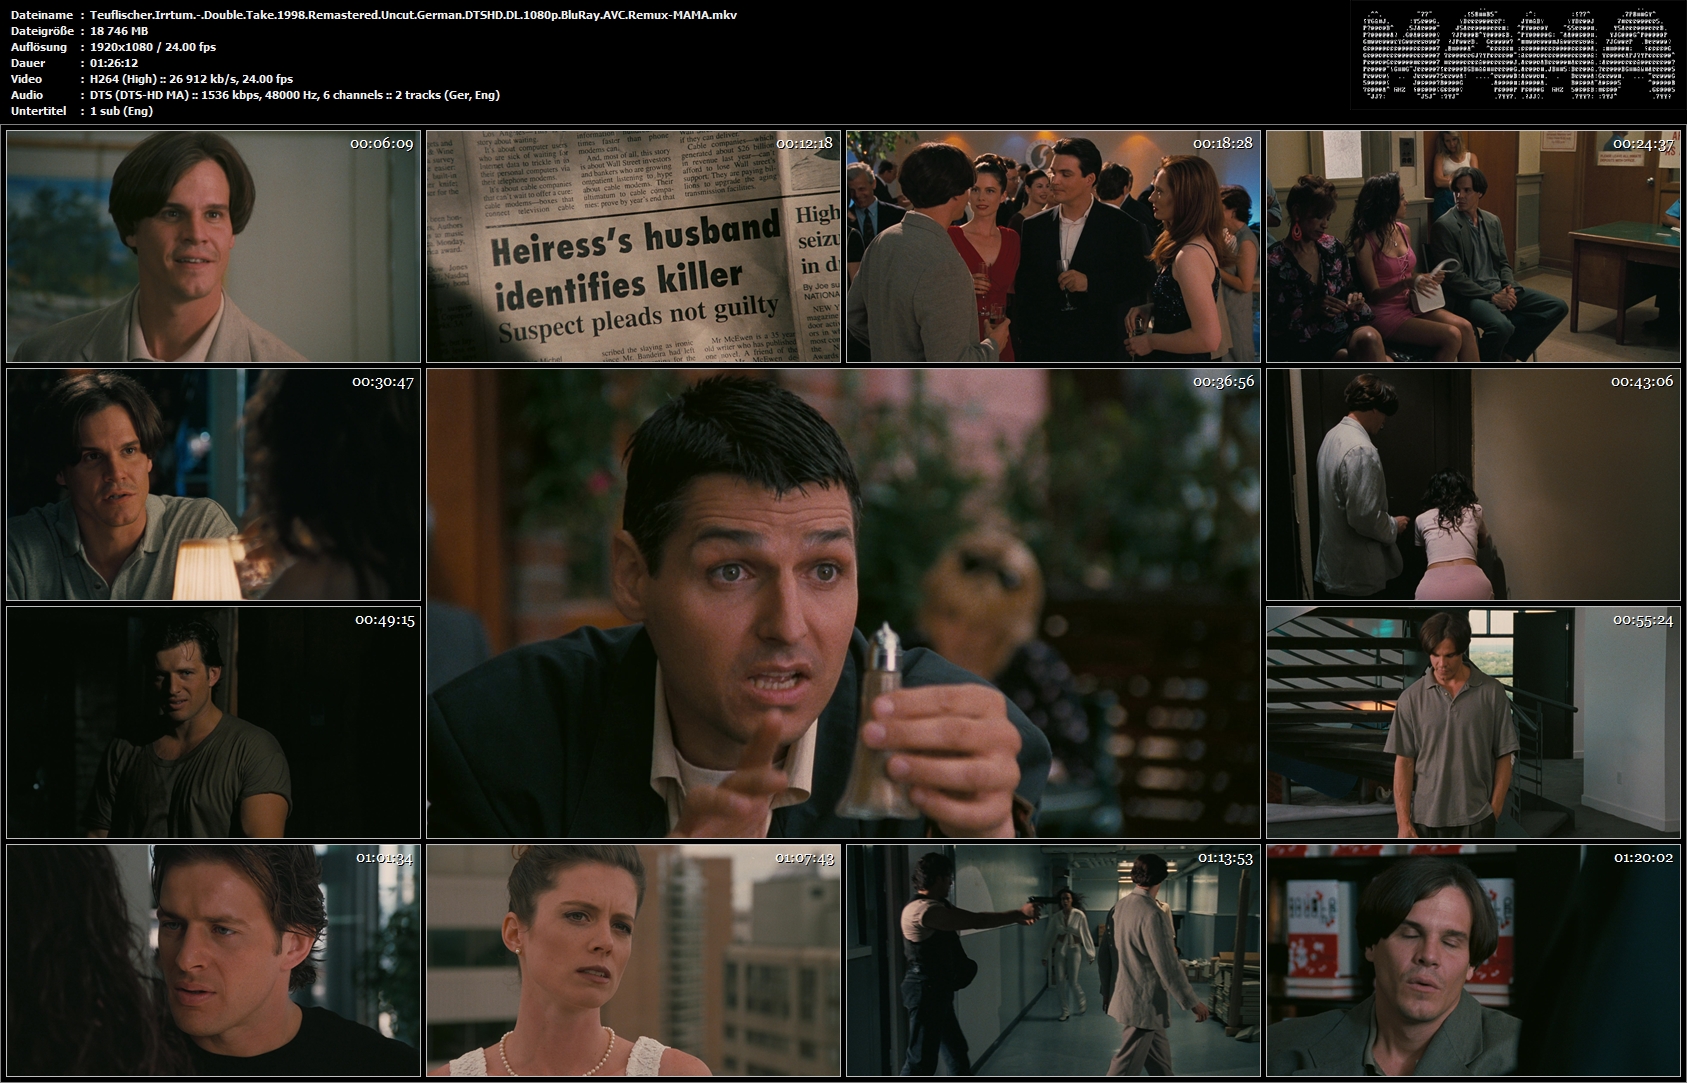Open the doorway thumbnail at 00:43:06
1687x1083 pixels.
(1473, 484)
